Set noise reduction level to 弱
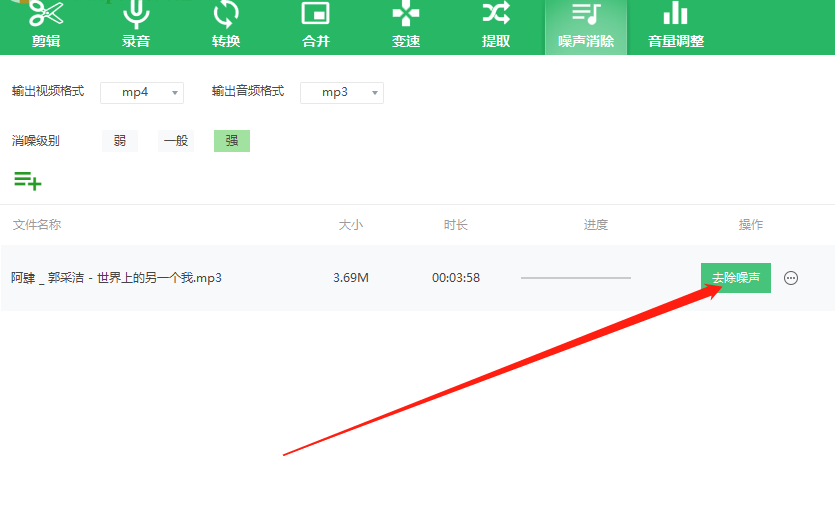Screen dimensions: 835x509 (x=120, y=141)
